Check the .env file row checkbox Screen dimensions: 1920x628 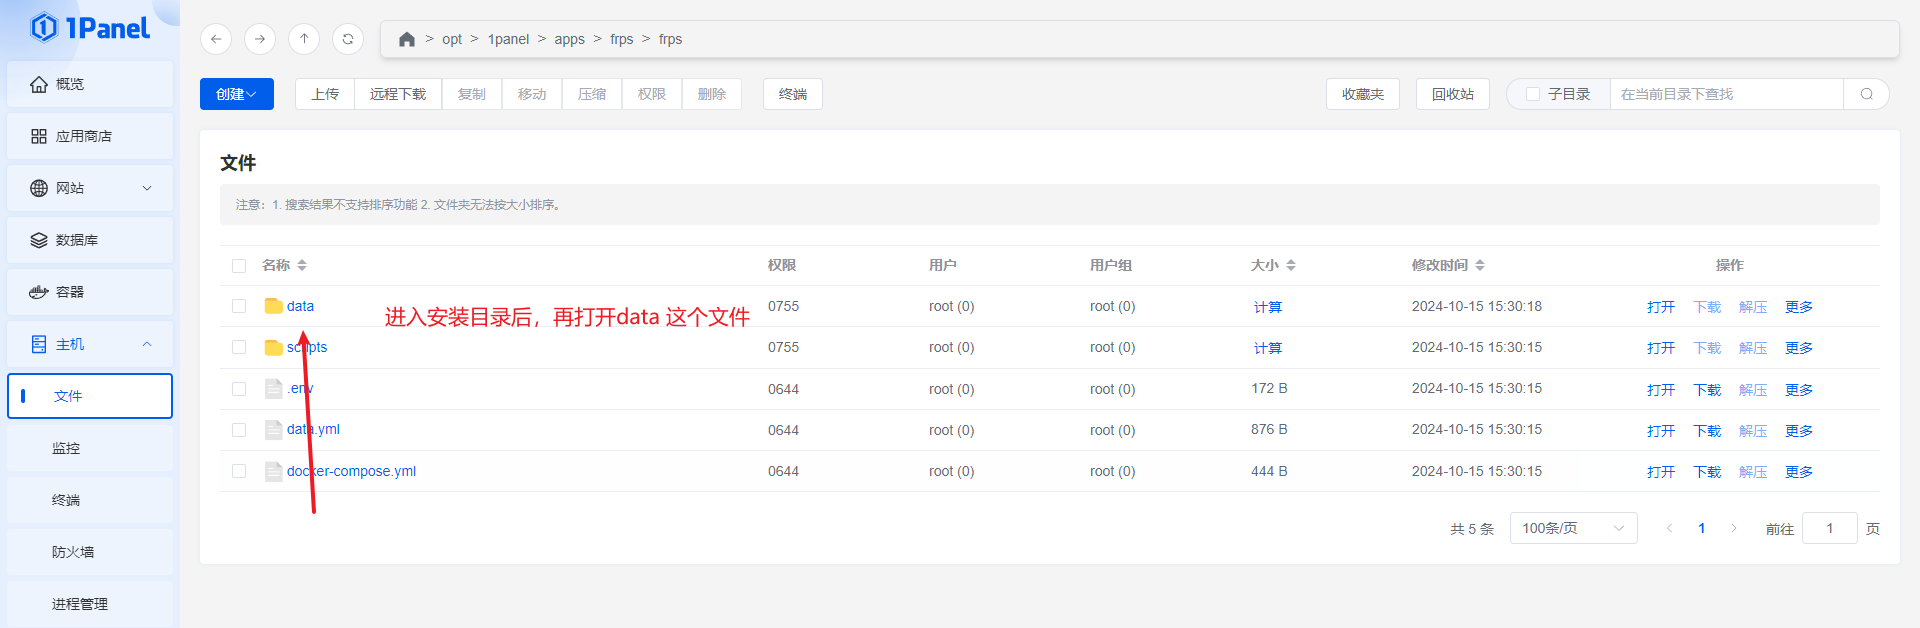239,389
